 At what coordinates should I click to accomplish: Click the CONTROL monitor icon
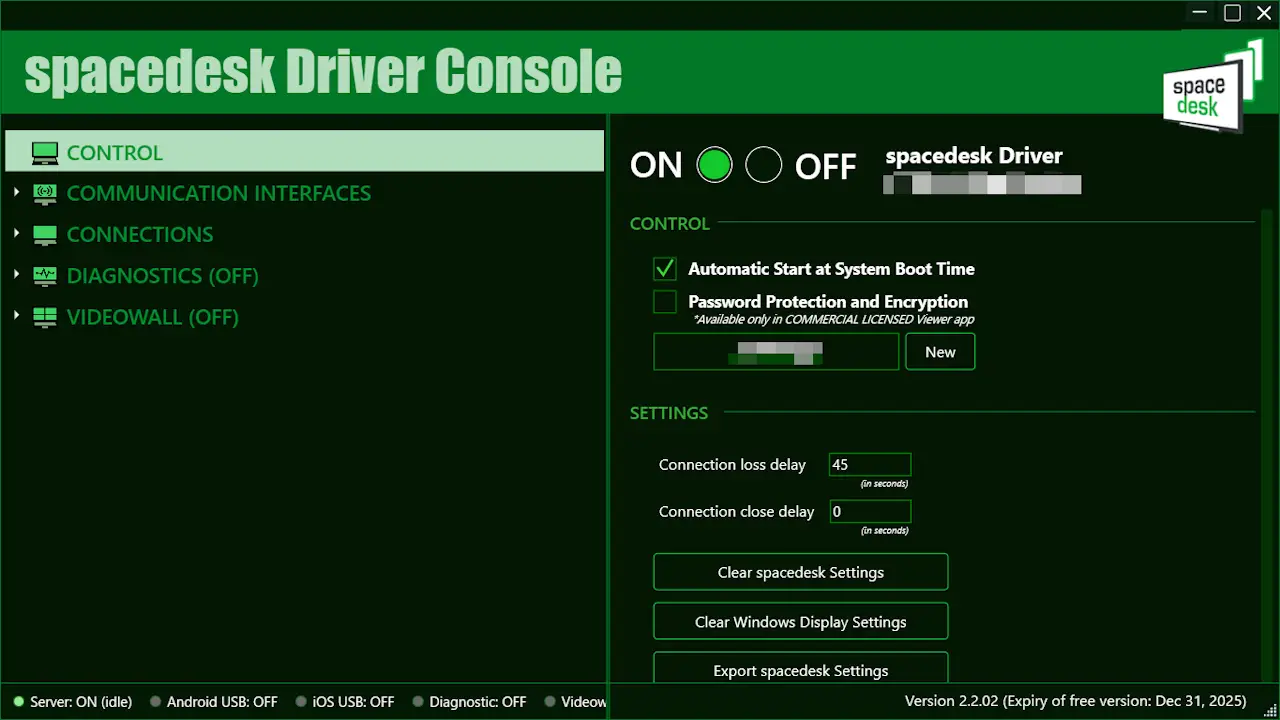tap(45, 153)
